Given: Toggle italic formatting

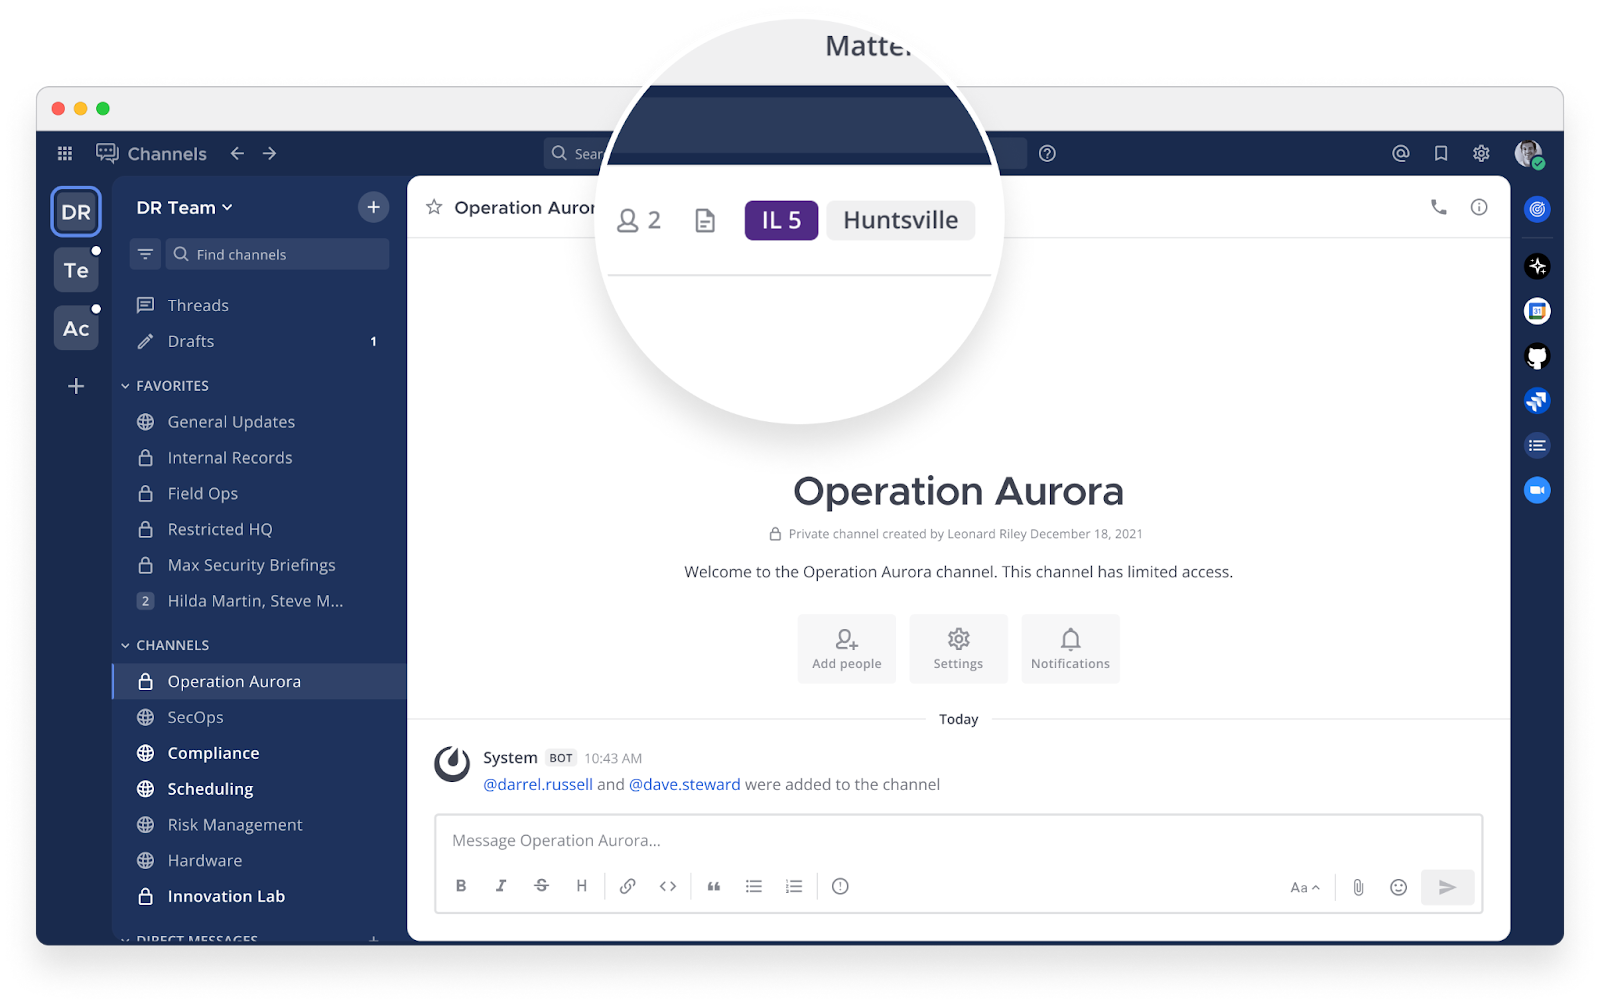Looking at the screenshot, I should click(x=501, y=886).
